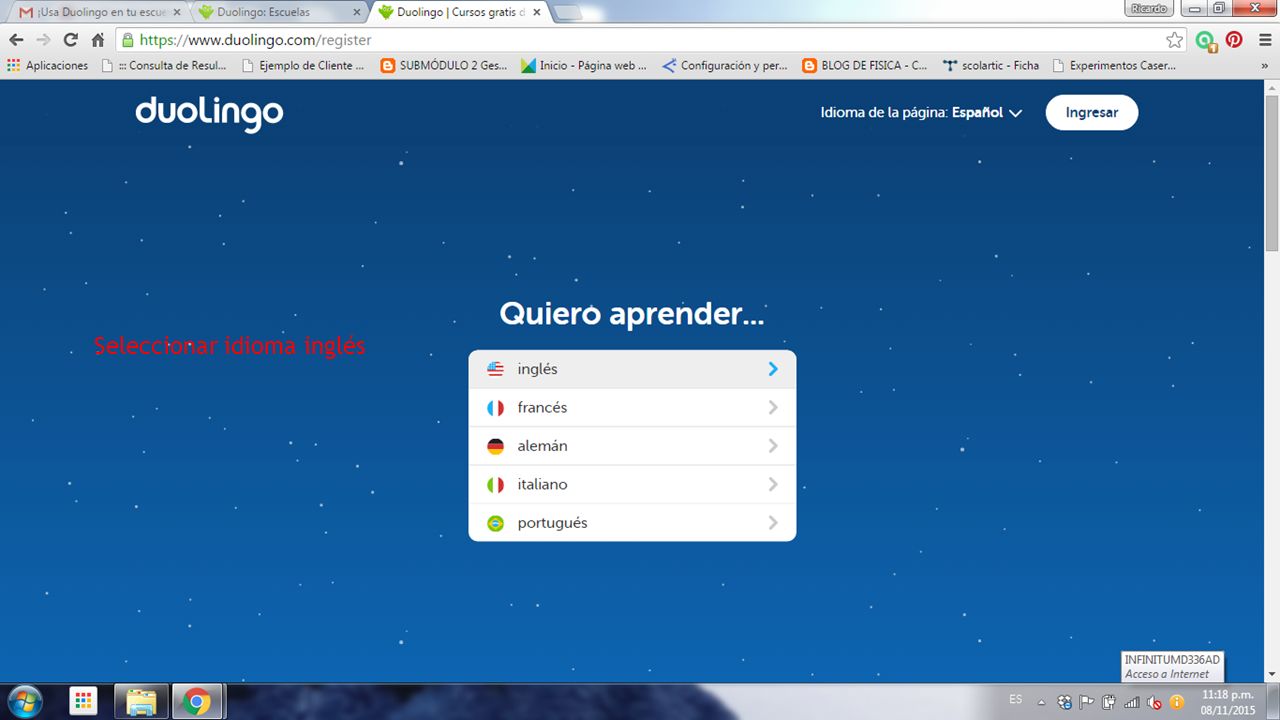Image resolution: width=1280 pixels, height=720 pixels.
Task: Open the Chrome hamburger menu
Action: (x=1264, y=40)
